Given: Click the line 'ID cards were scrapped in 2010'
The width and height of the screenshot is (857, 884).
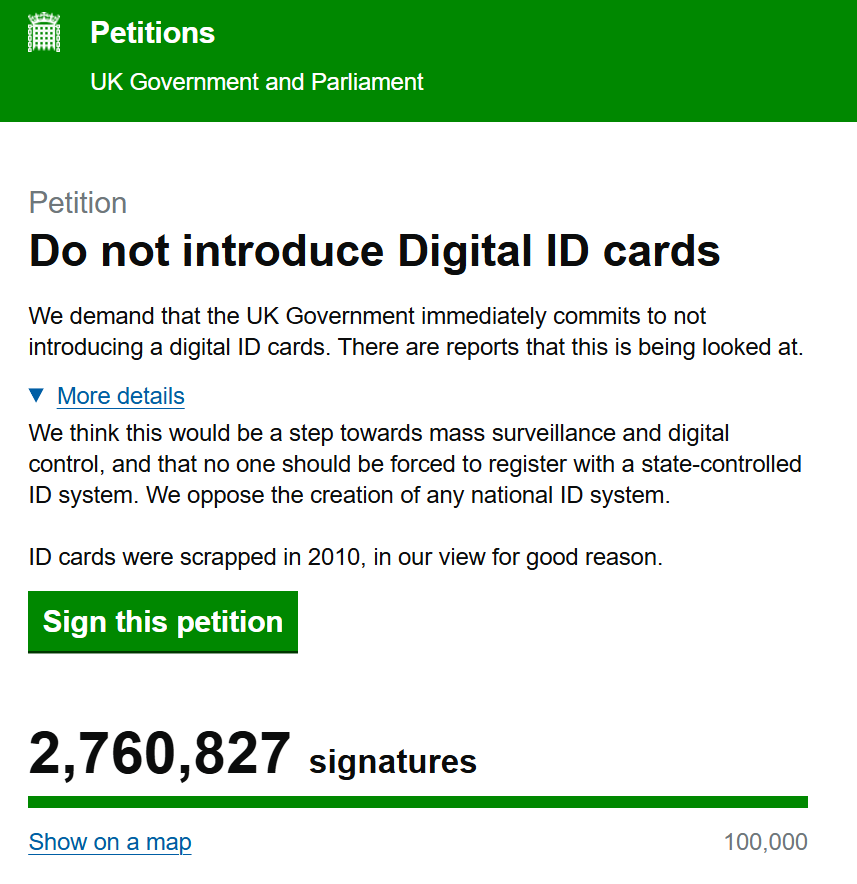Looking at the screenshot, I should (345, 557).
